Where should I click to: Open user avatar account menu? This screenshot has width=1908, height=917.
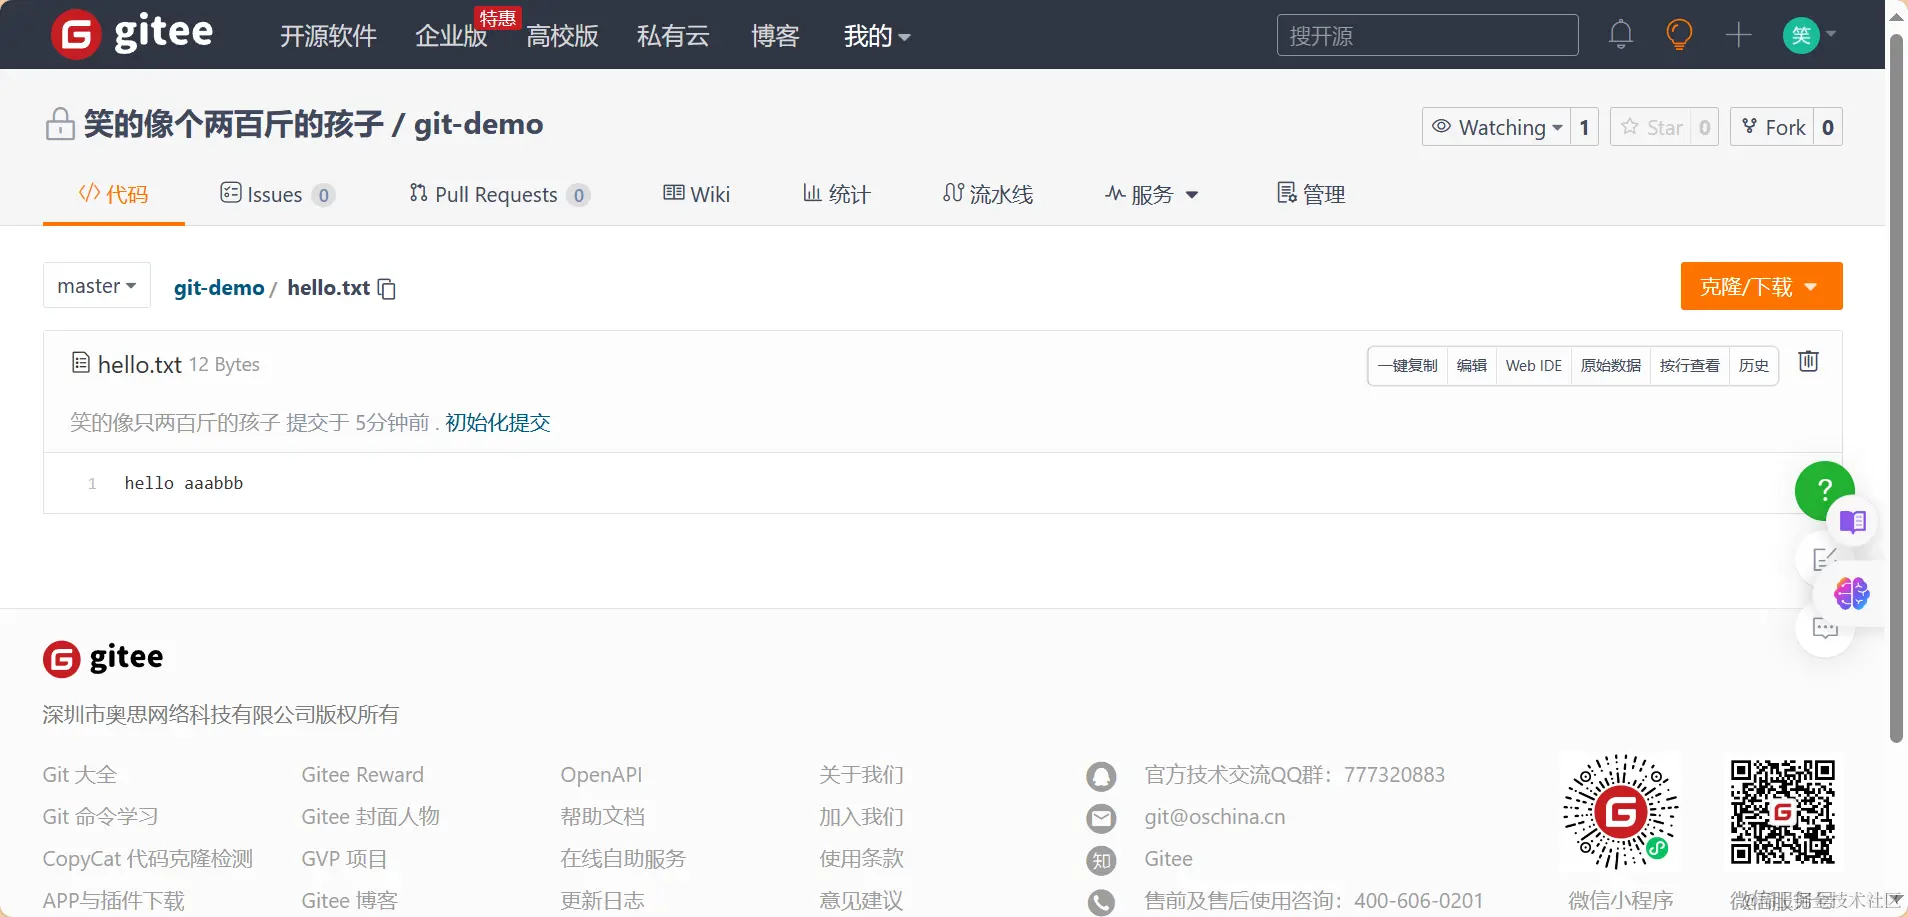coord(1810,36)
